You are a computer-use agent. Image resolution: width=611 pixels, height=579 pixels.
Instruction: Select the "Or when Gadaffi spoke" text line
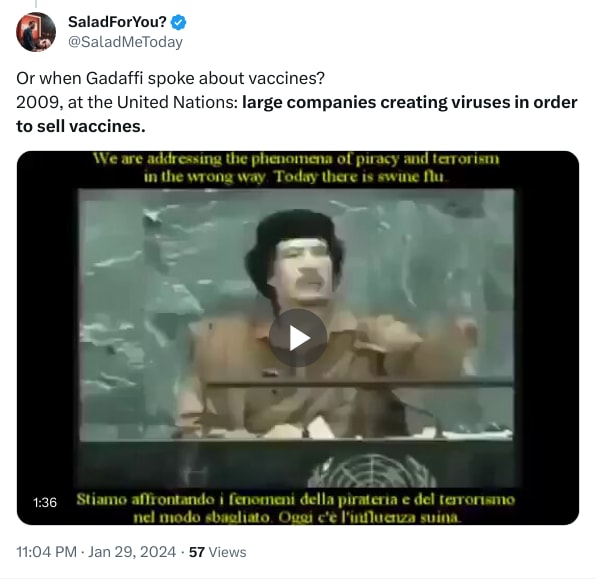tap(170, 78)
